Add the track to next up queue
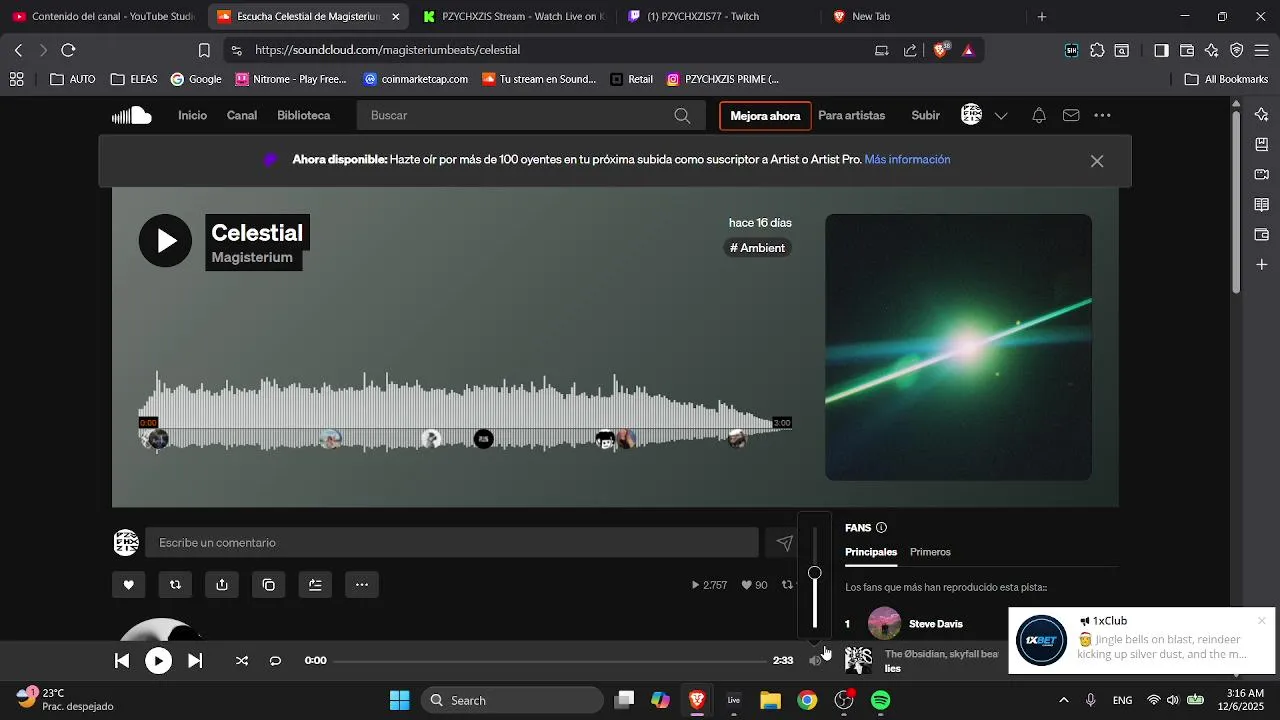The width and height of the screenshot is (1280, 720). click(x=315, y=585)
